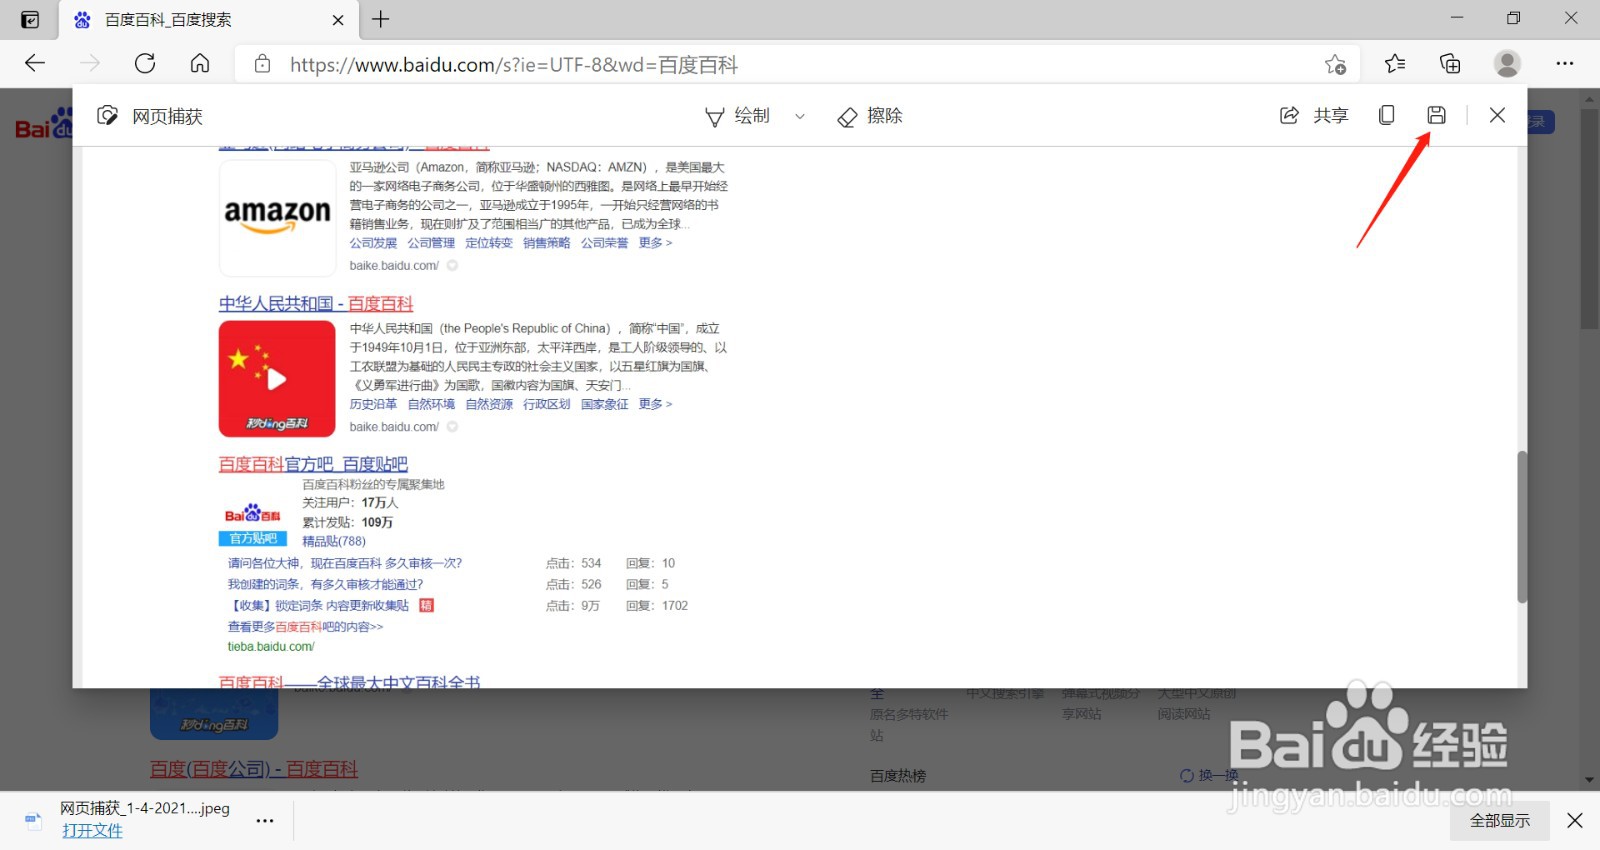
Task: Open 国家象征 sublink
Action: [x=605, y=404]
